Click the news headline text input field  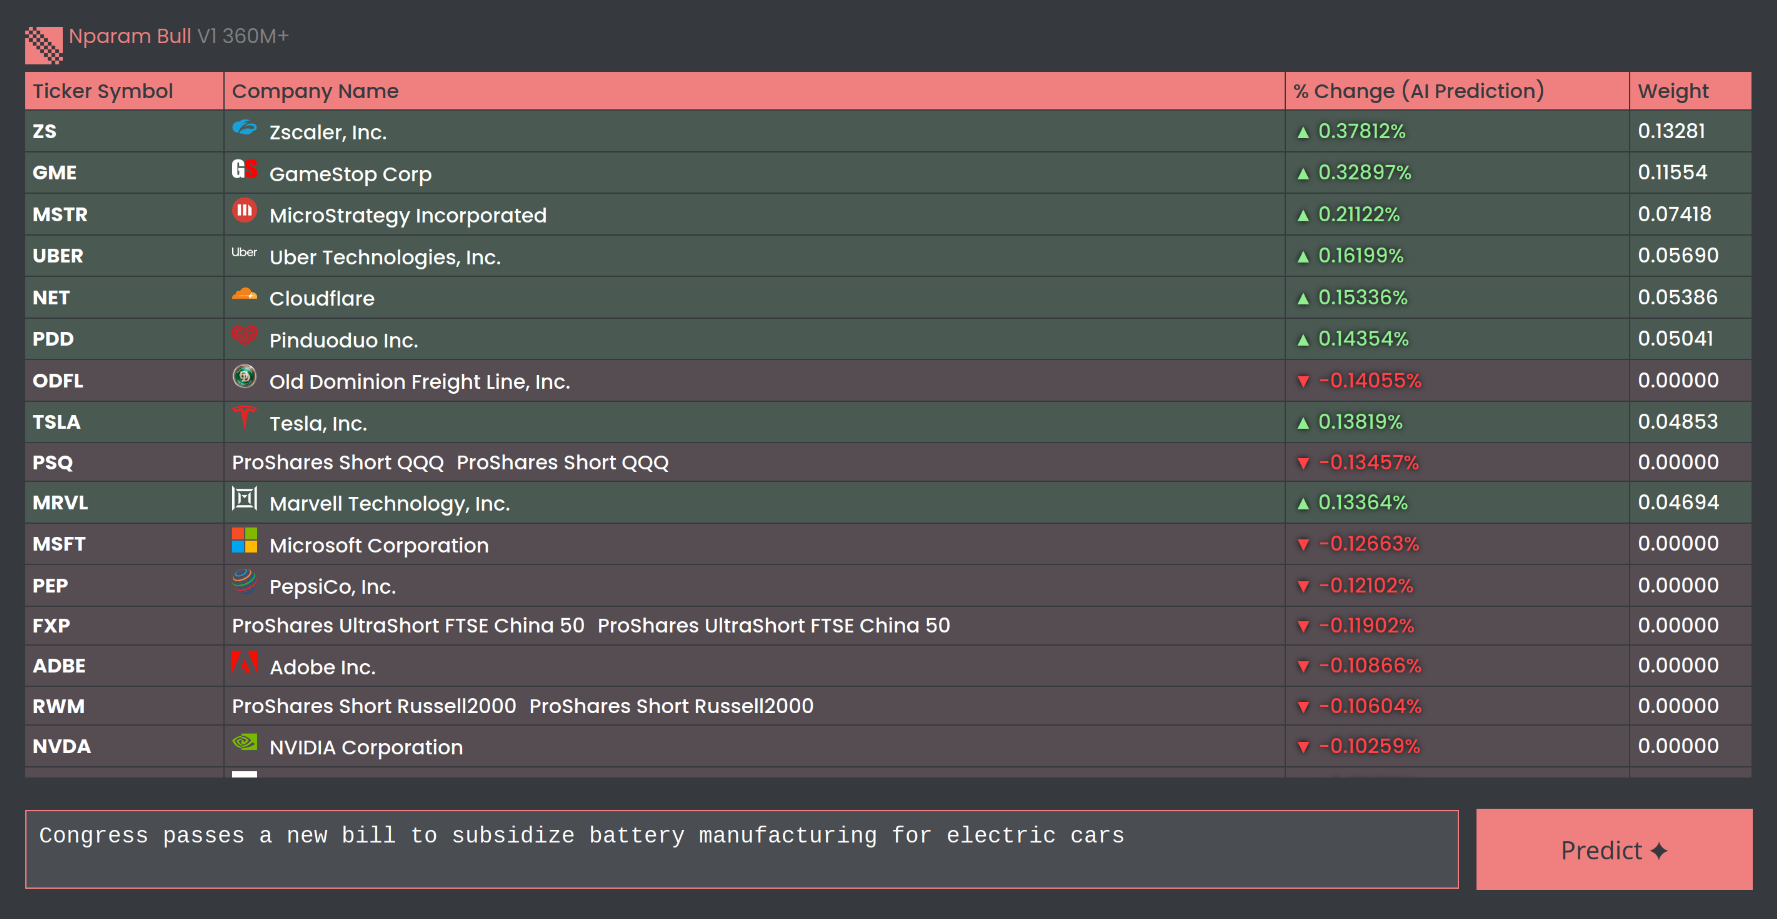click(x=742, y=849)
